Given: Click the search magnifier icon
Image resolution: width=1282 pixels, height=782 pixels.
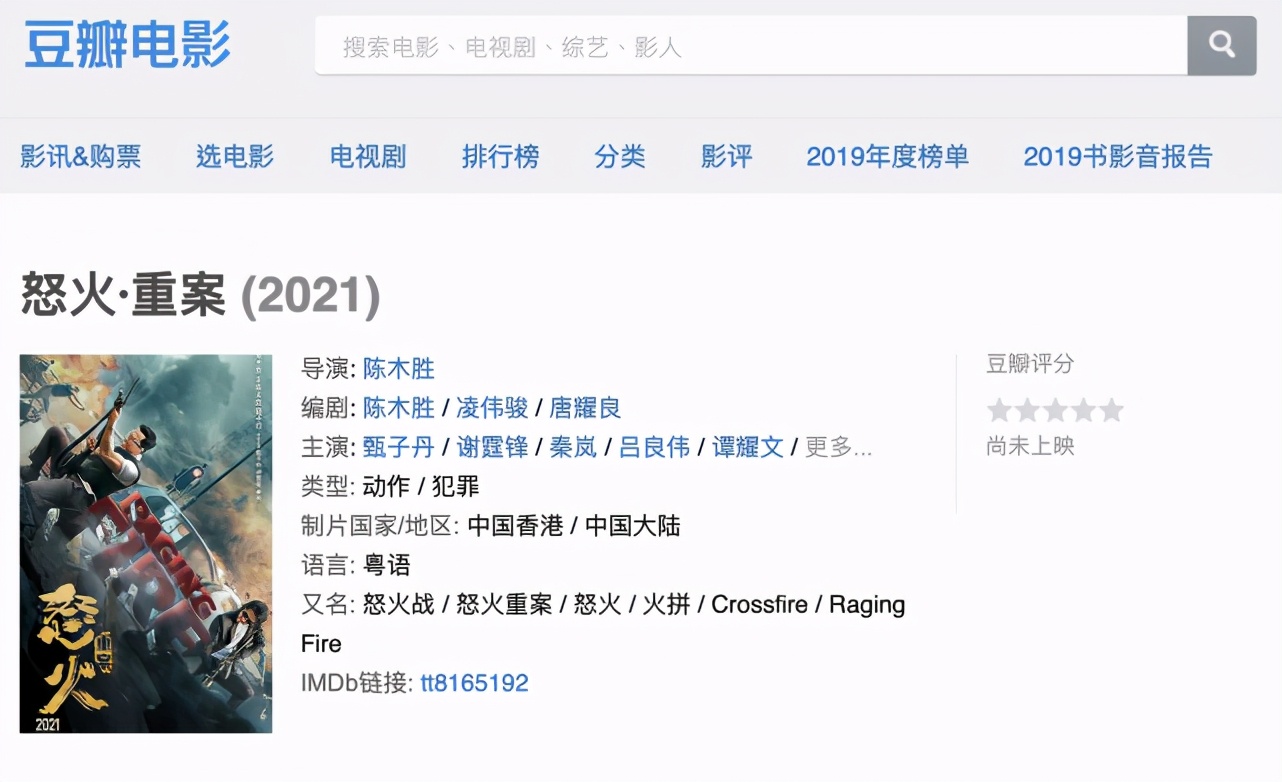Looking at the screenshot, I should [1221, 45].
